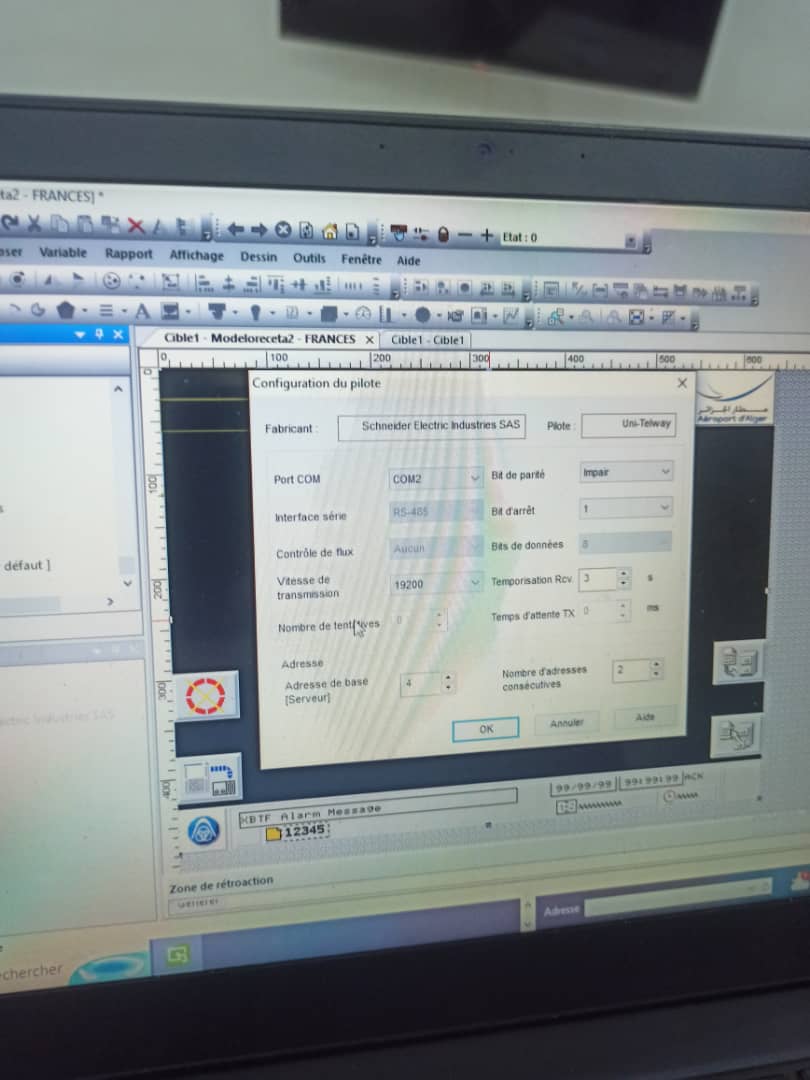The image size is (810, 1080).
Task: Click the red delete X toolbar icon
Action: 136,226
